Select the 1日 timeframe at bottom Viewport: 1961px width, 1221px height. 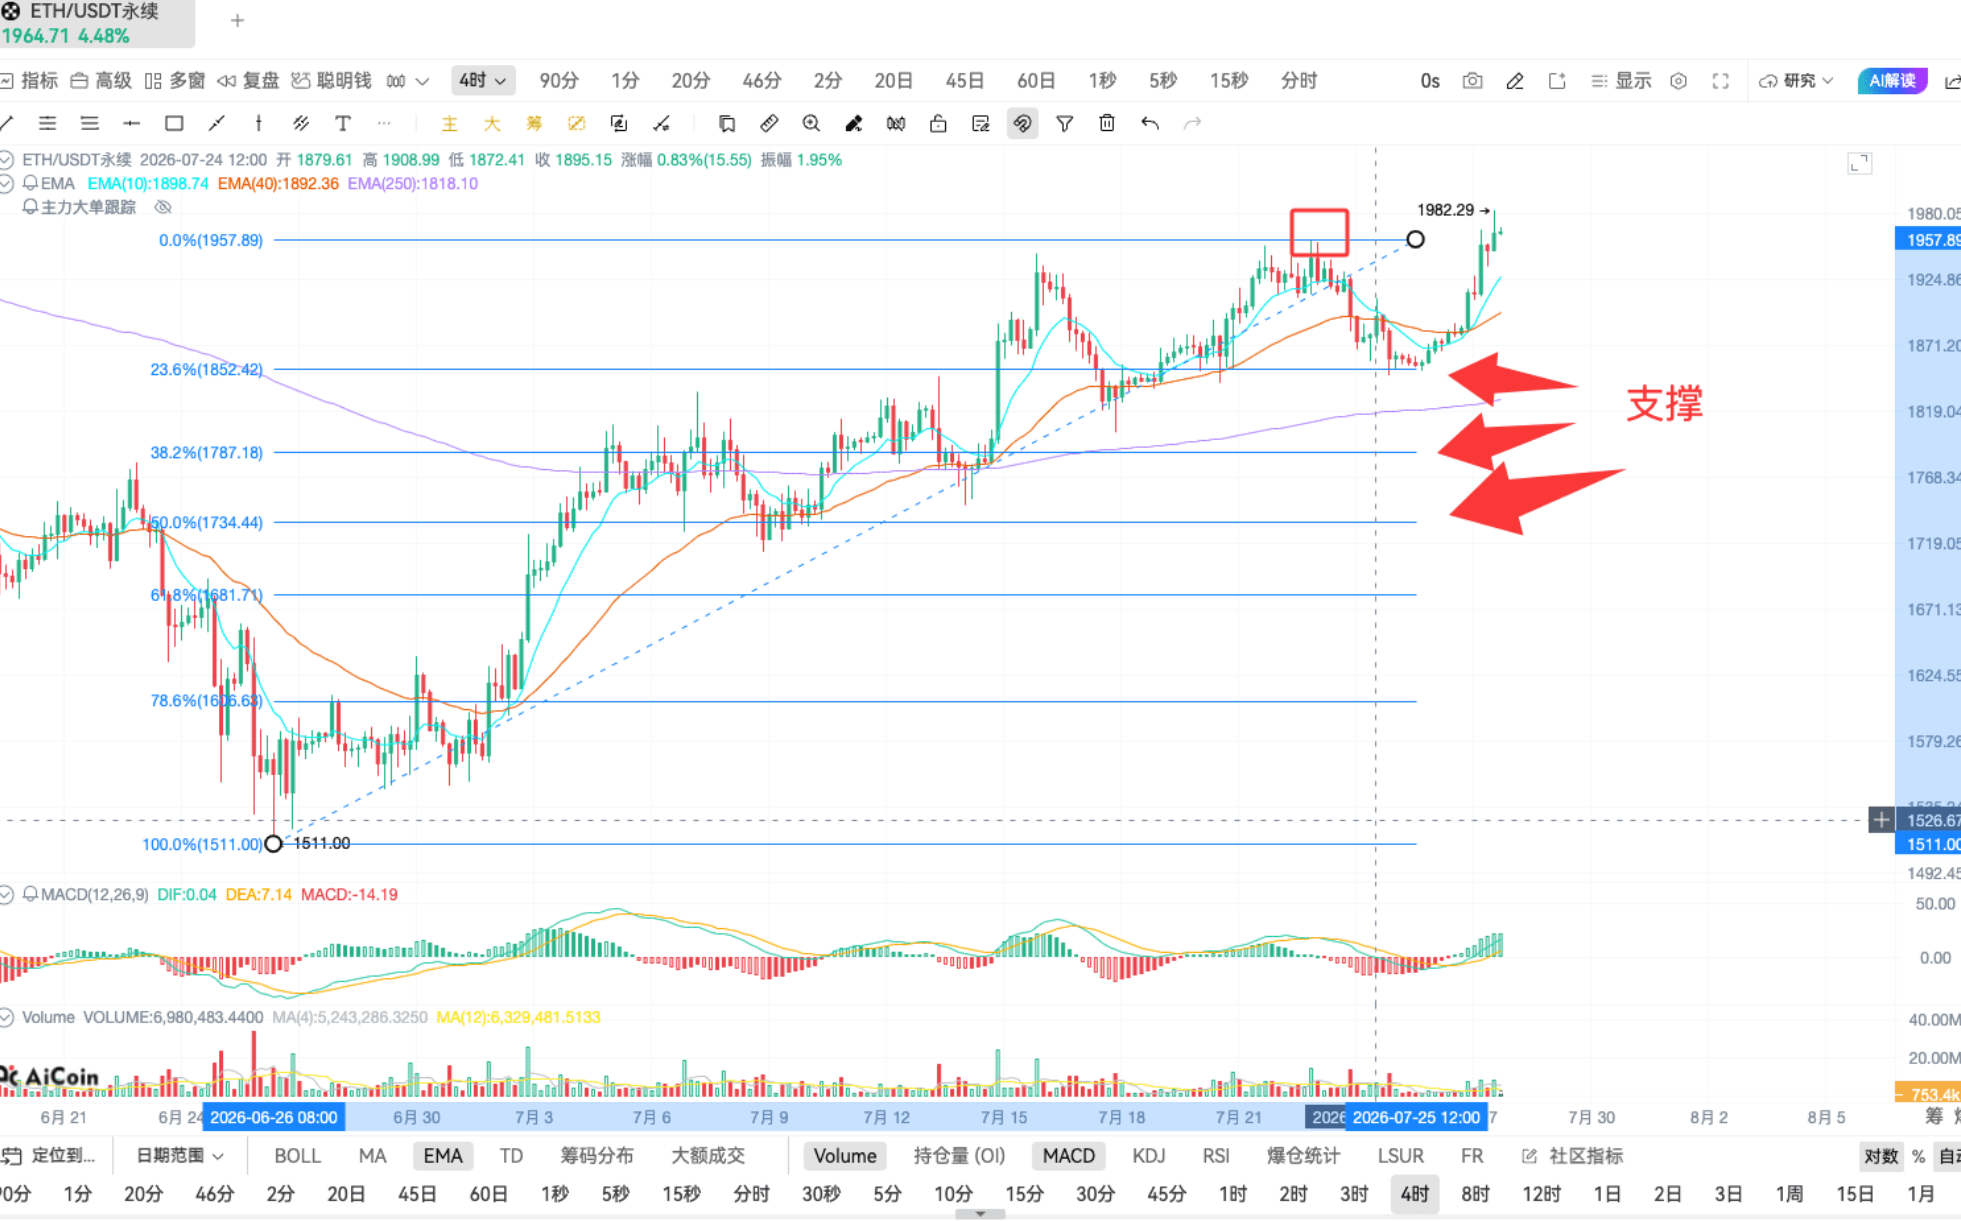coord(1607,1194)
